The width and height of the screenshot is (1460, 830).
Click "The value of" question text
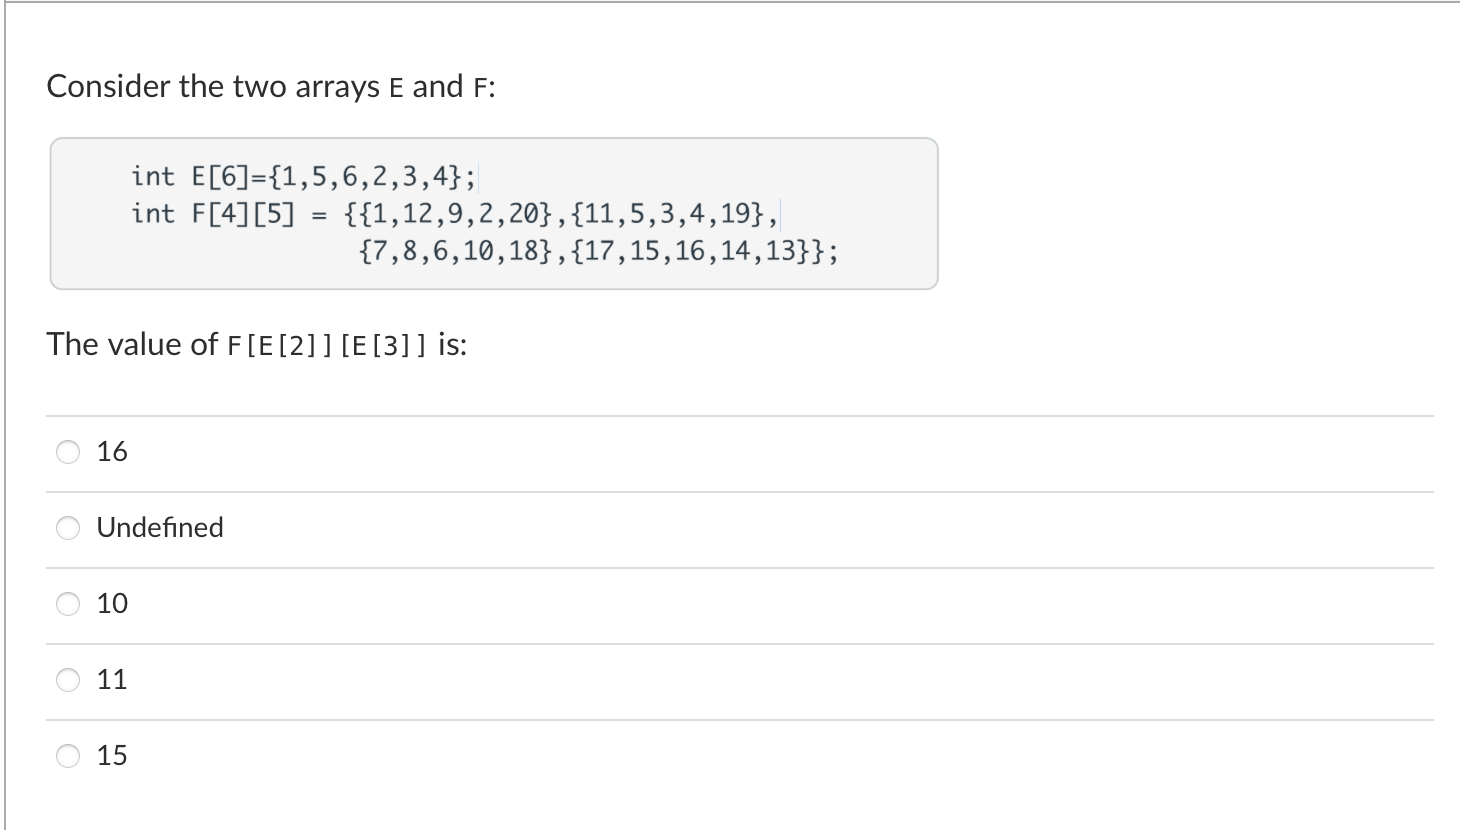point(132,344)
